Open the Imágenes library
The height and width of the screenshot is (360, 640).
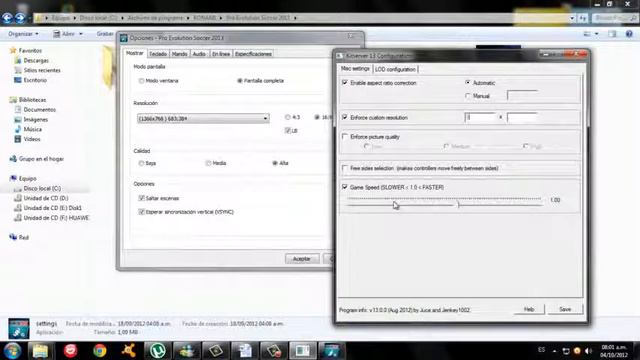(36, 119)
